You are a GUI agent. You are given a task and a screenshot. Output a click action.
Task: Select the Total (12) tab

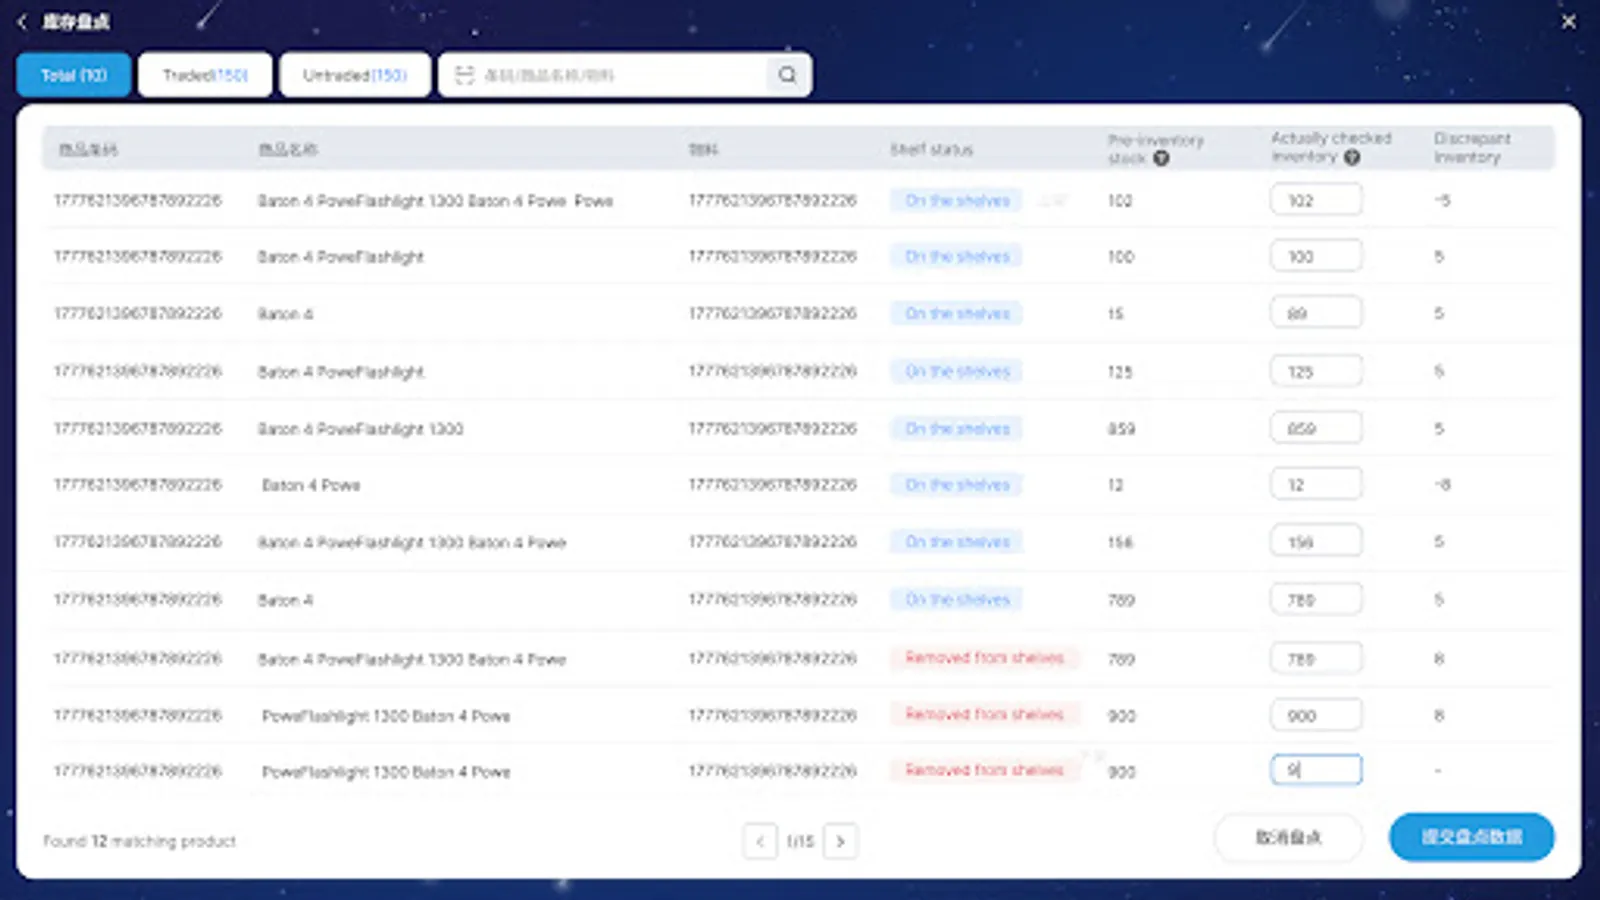(73, 73)
